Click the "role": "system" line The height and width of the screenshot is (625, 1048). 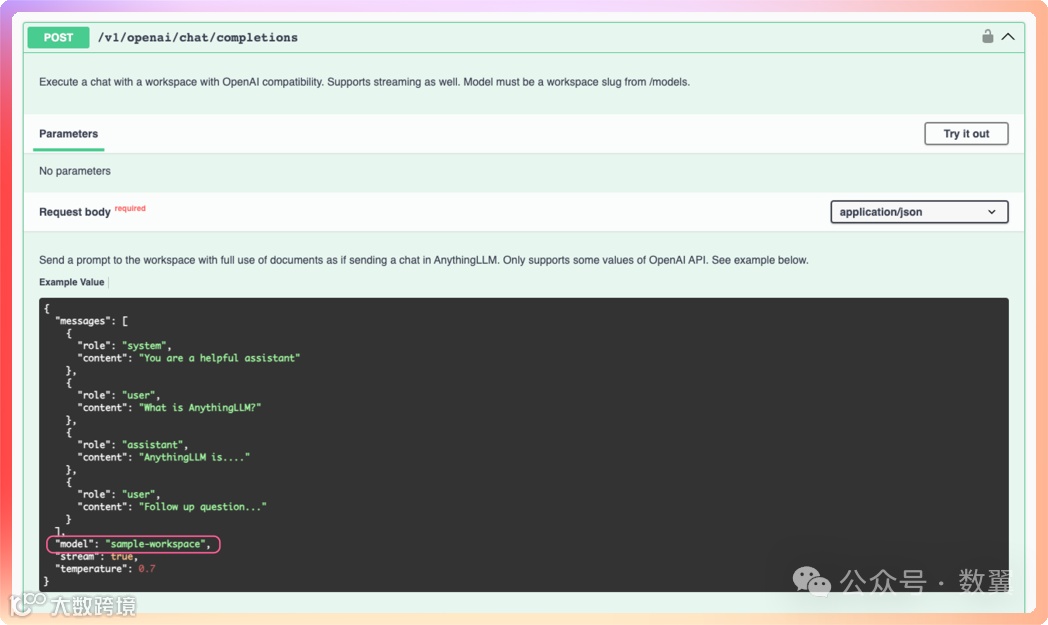(124, 346)
